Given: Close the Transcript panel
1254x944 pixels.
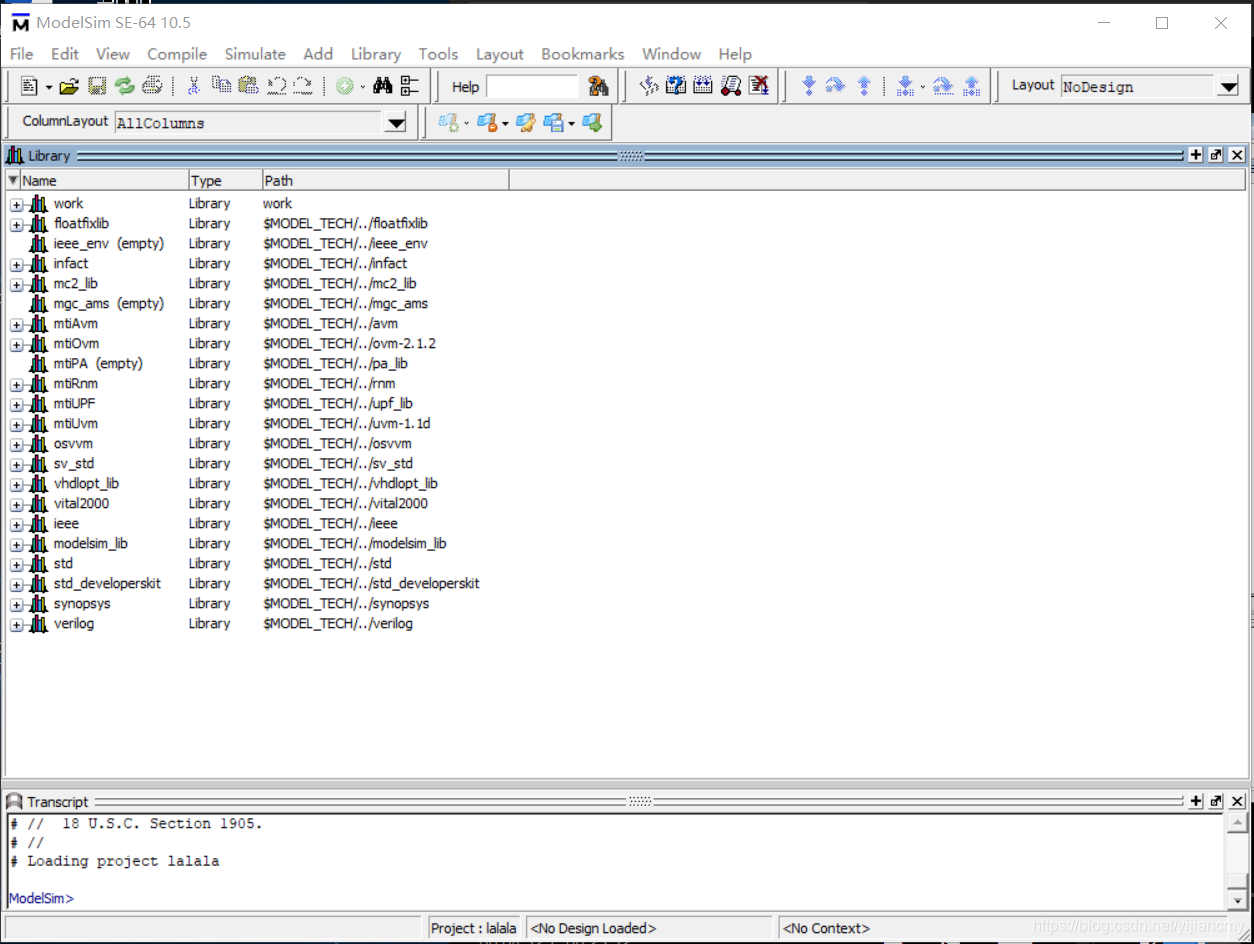Looking at the screenshot, I should tap(1237, 802).
